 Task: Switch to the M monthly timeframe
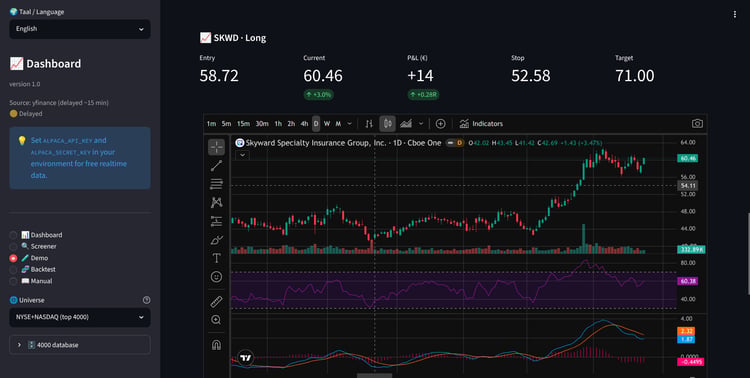click(338, 123)
